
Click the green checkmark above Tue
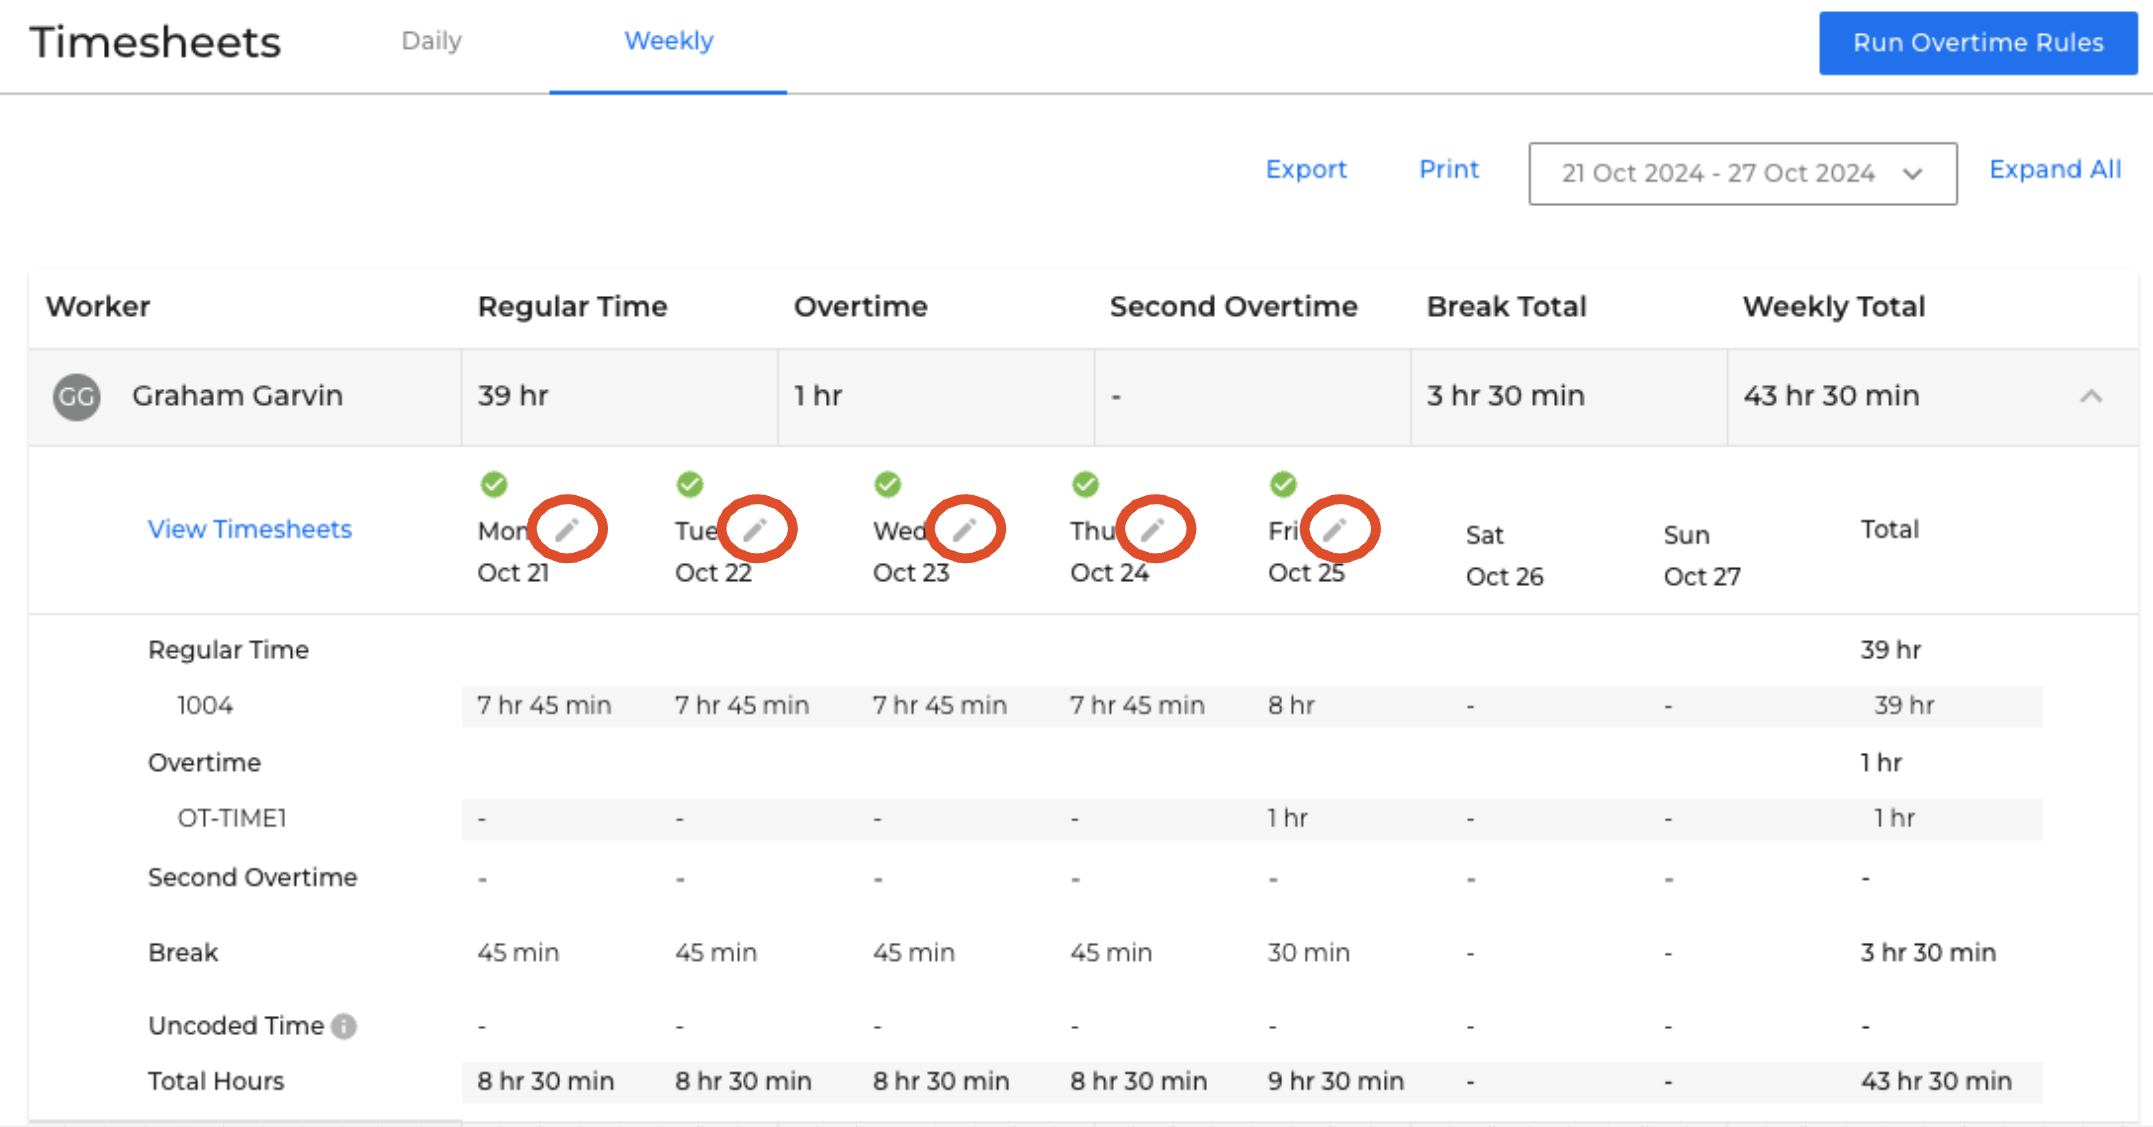coord(690,484)
